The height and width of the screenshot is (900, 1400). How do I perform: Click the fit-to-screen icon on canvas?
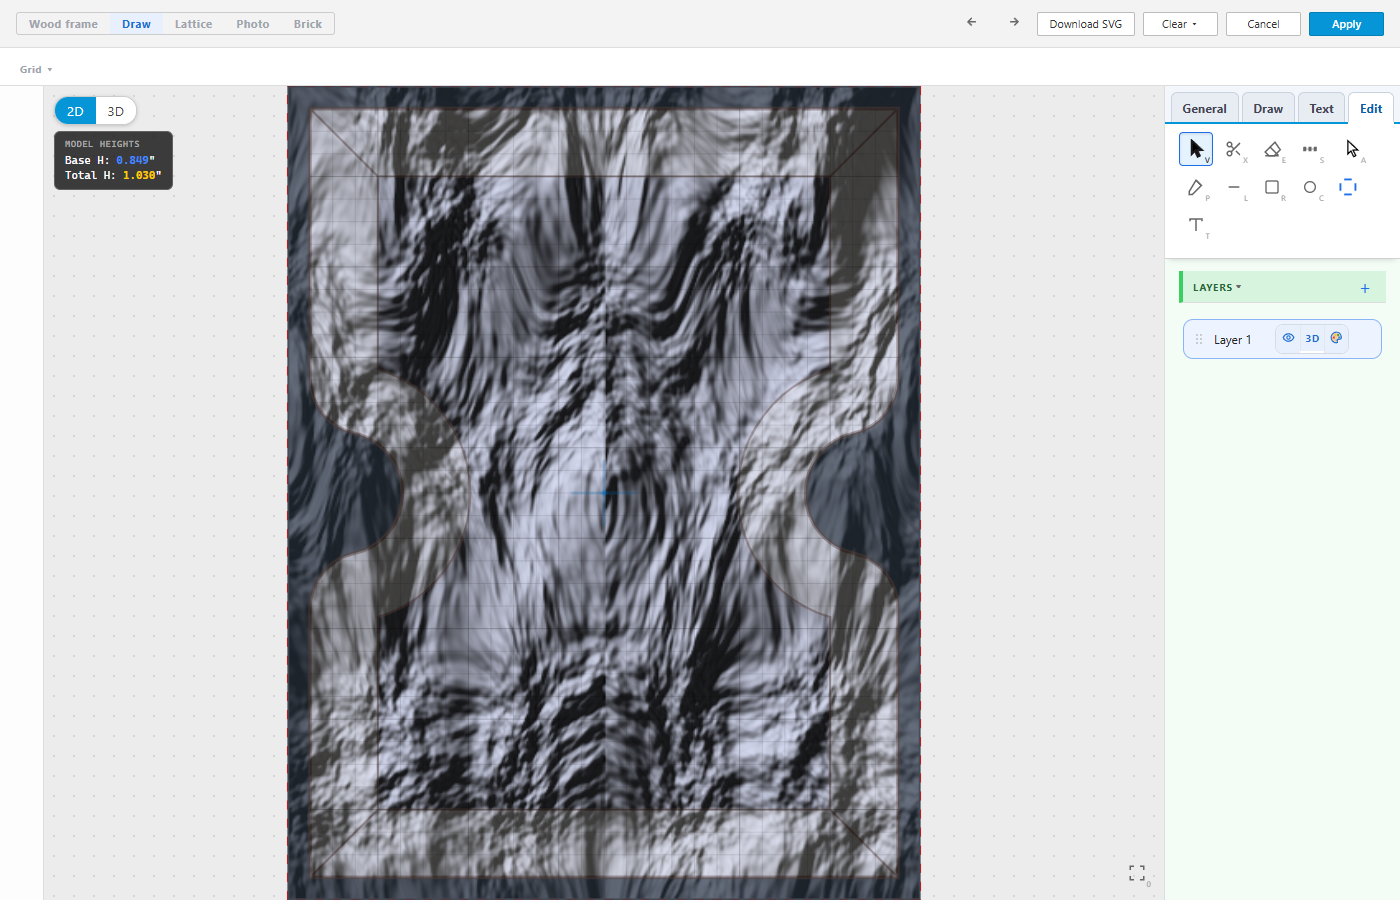[x=1137, y=873]
